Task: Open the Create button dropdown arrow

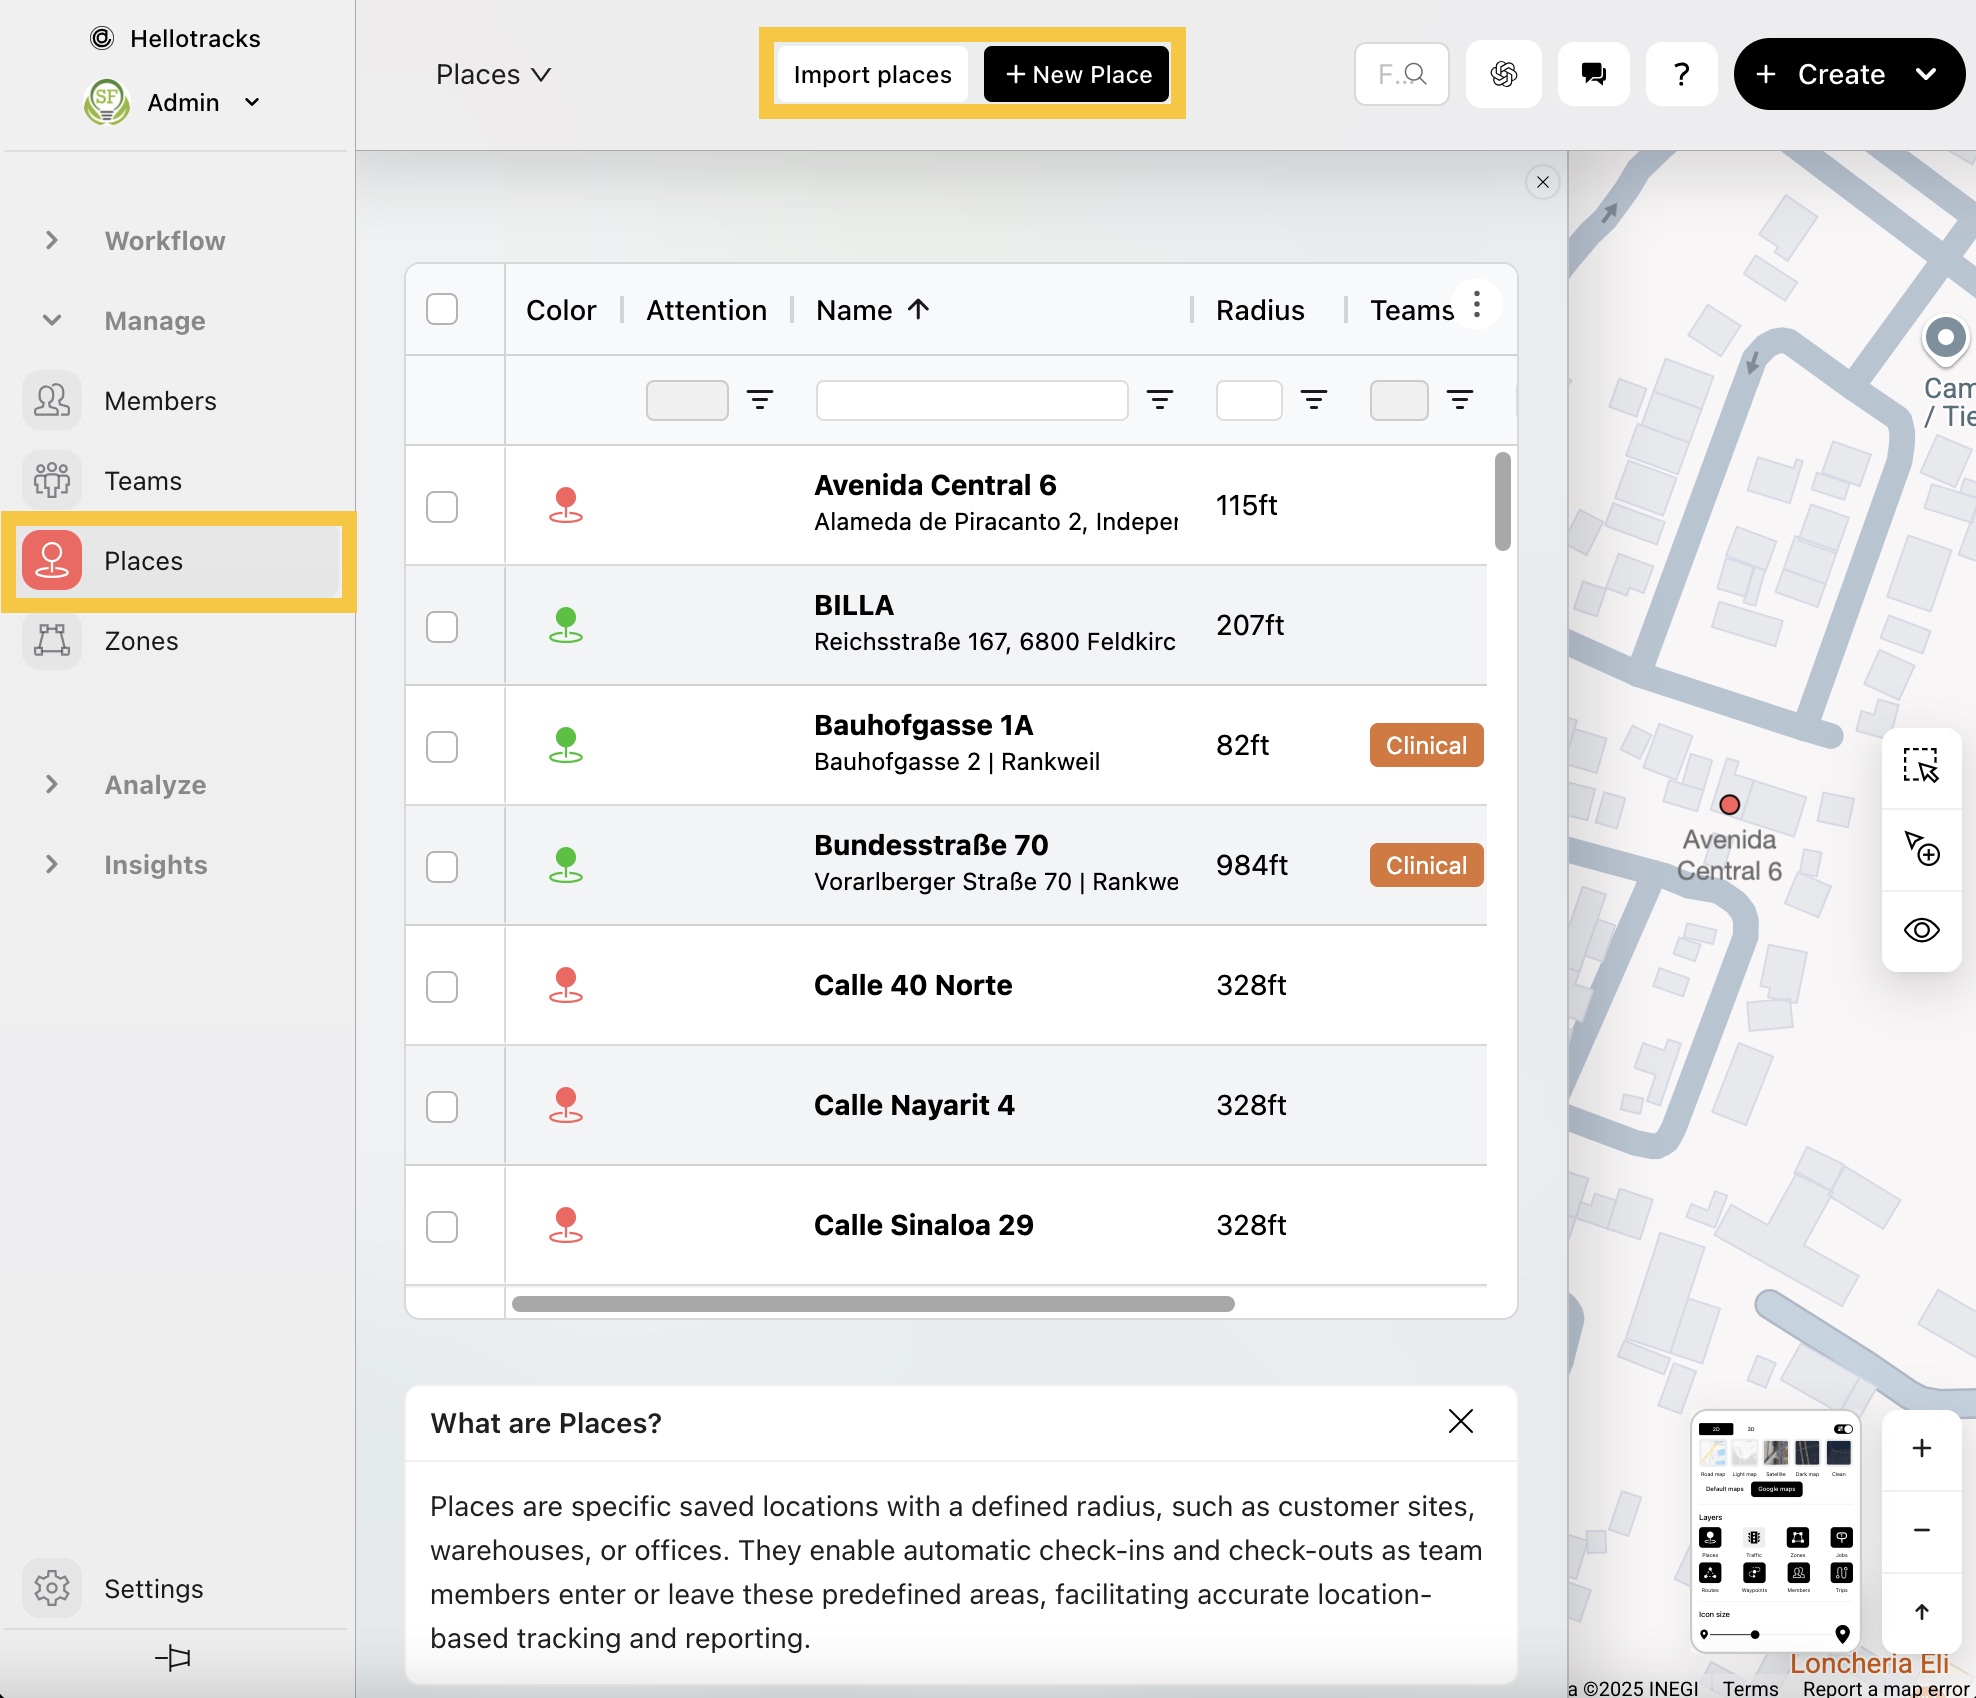Action: [1926, 74]
